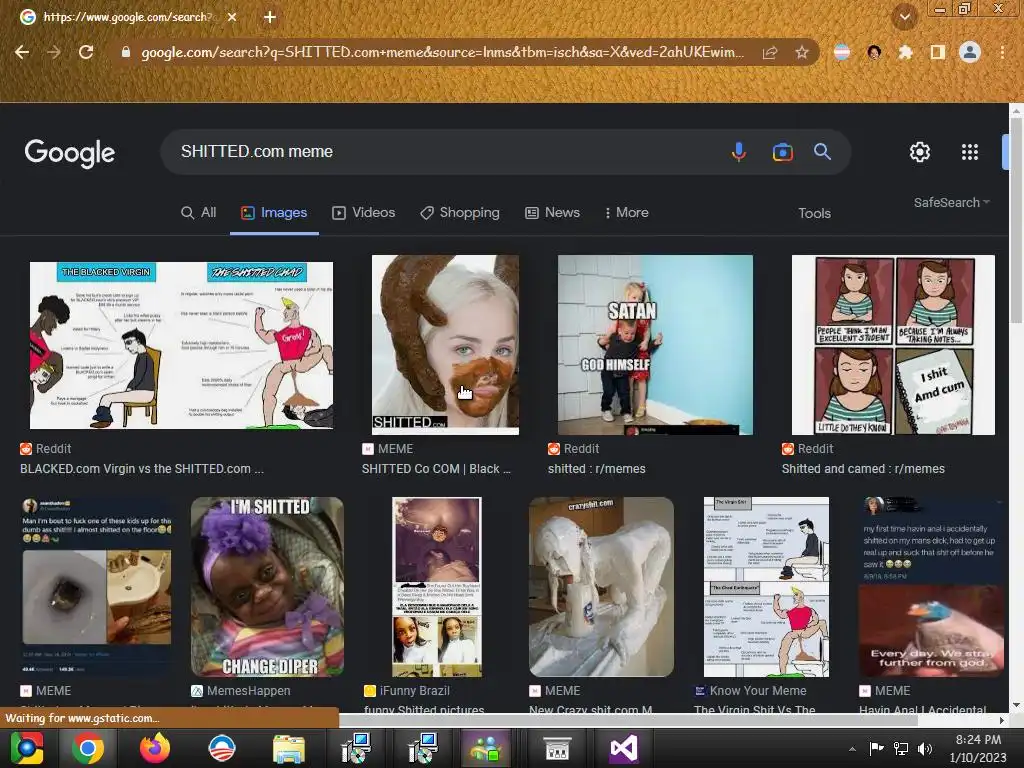
Task: Open the Extensions puzzle icon
Action: click(905, 52)
